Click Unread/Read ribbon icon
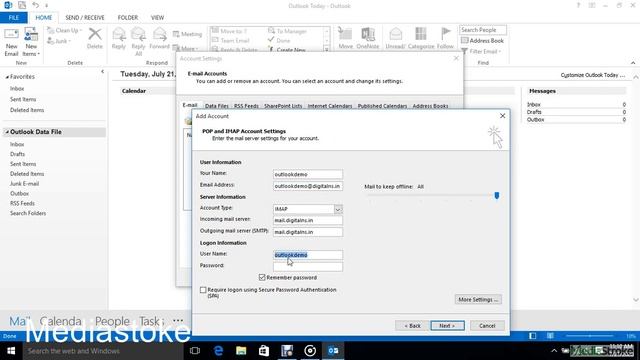Screen dimensions: 640x360 395,39
